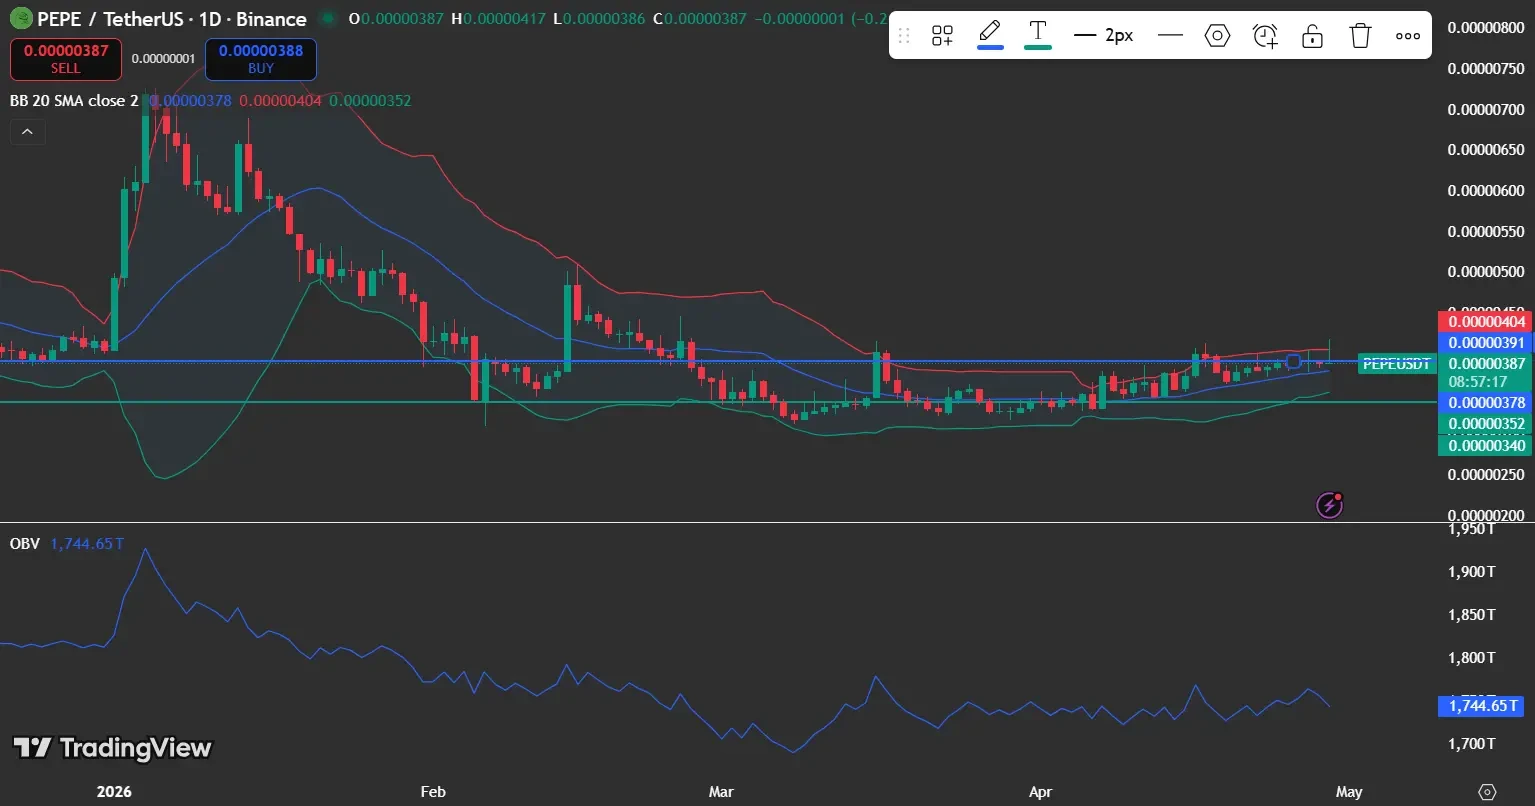Click the Feb label on time axis
The width and height of the screenshot is (1535, 806).
coord(433,792)
